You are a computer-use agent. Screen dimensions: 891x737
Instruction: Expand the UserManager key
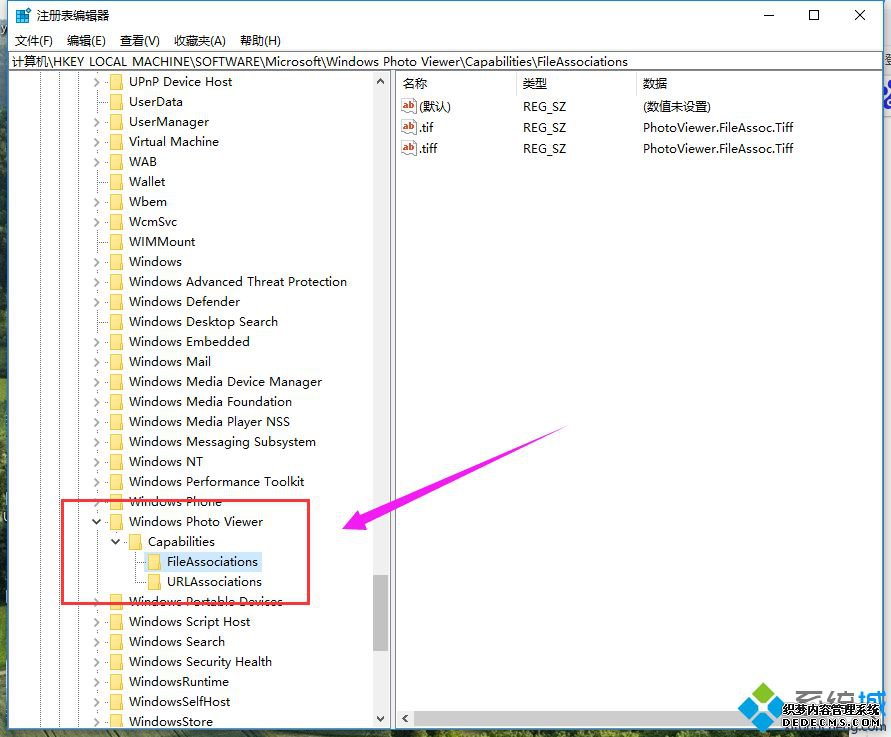coord(97,122)
